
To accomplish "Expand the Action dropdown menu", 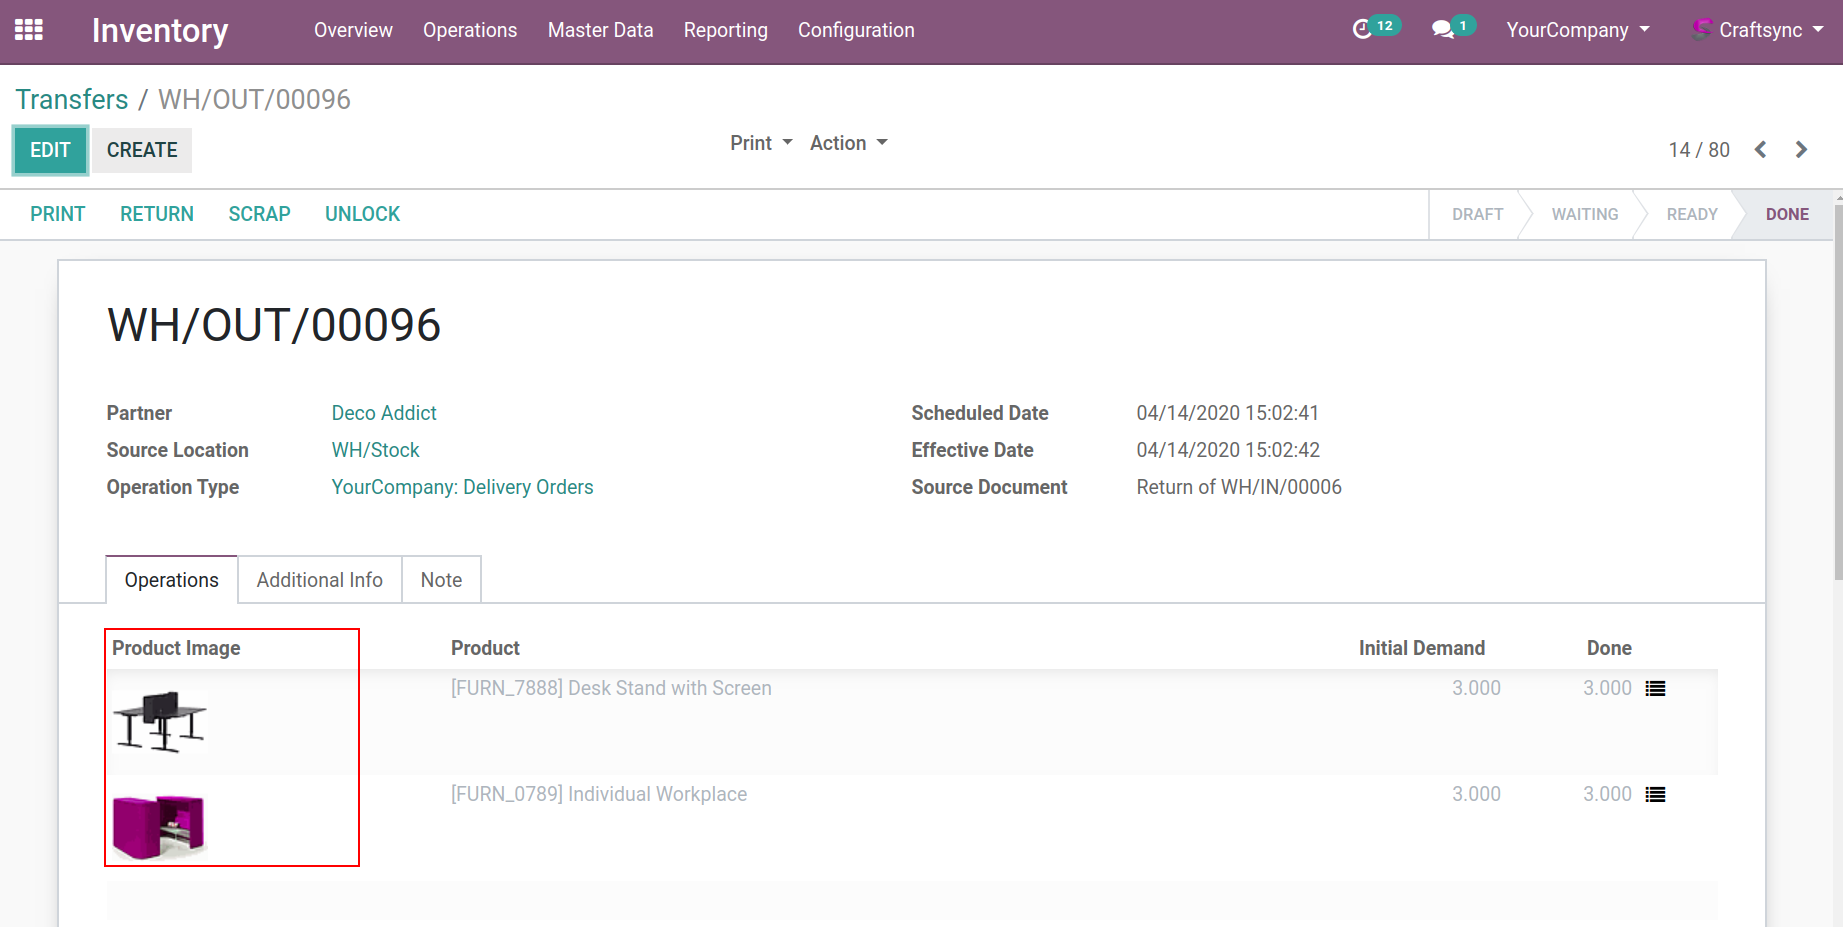I will [848, 143].
